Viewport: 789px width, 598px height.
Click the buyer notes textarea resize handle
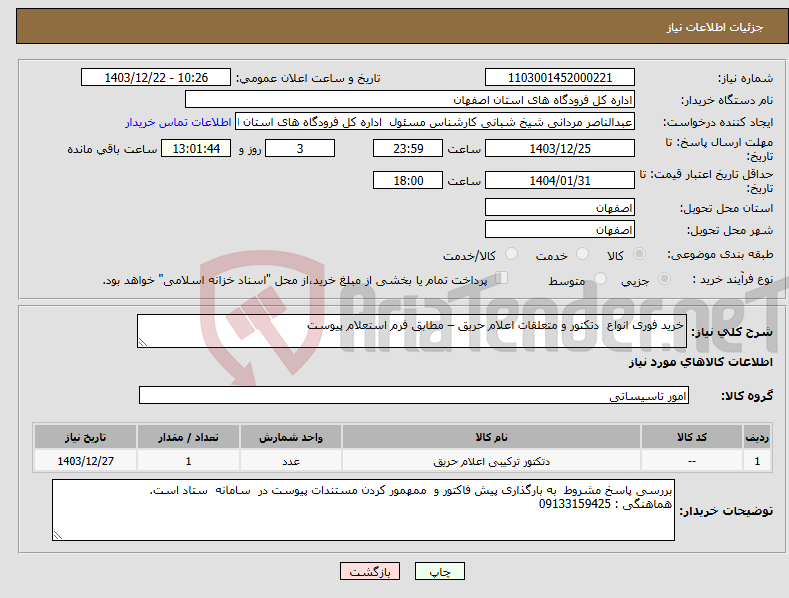pyautogui.click(x=58, y=535)
